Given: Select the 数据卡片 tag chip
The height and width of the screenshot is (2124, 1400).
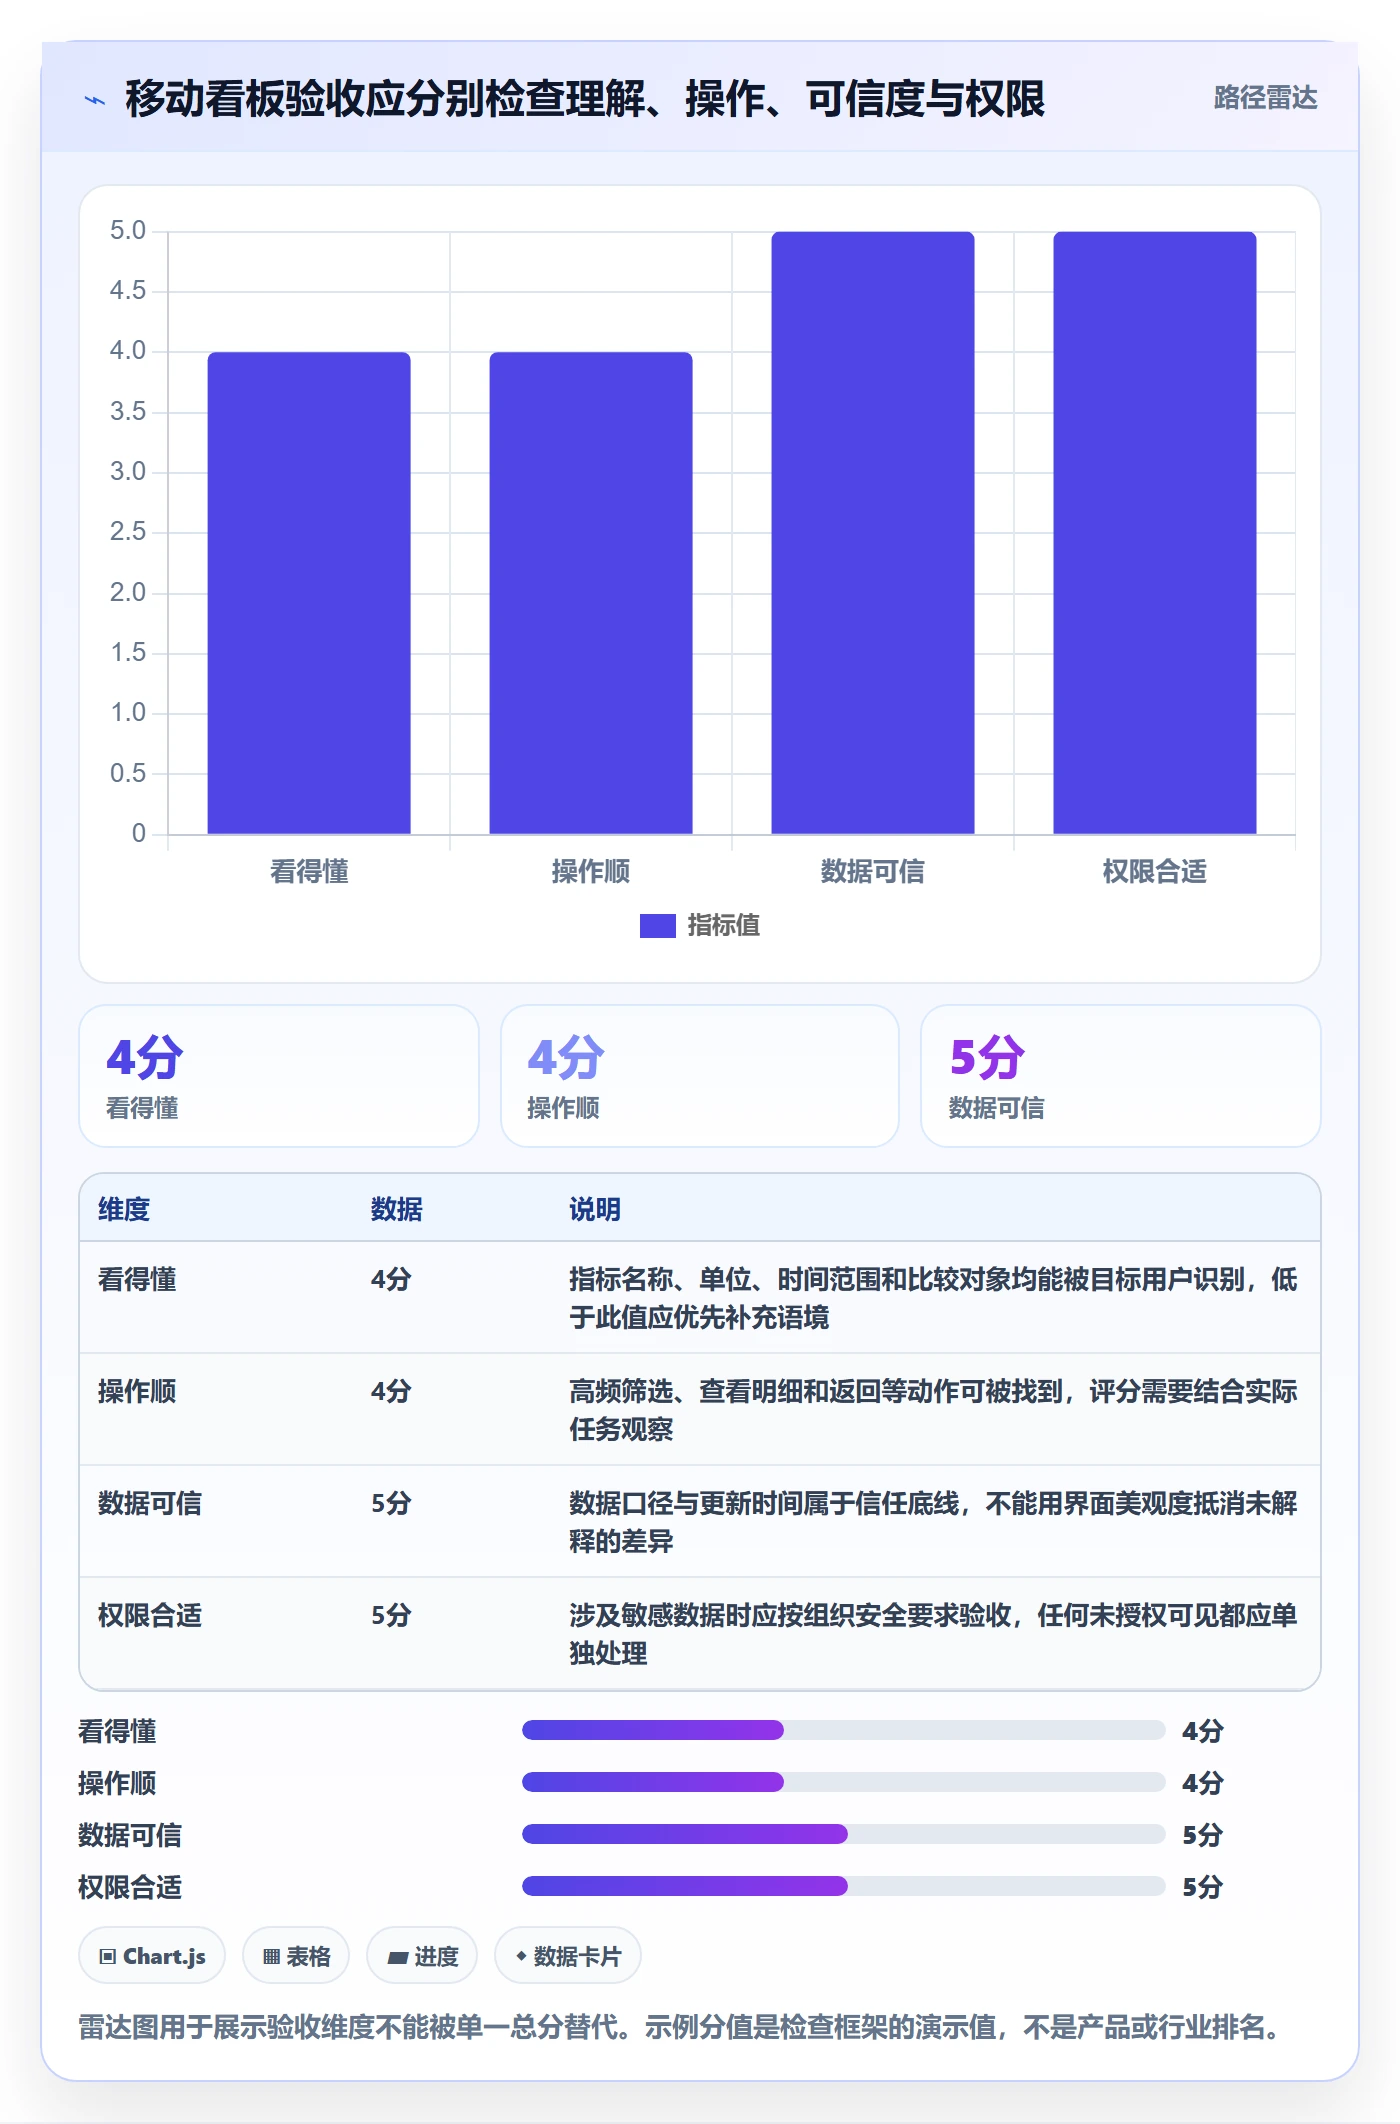Looking at the screenshot, I should [568, 1955].
